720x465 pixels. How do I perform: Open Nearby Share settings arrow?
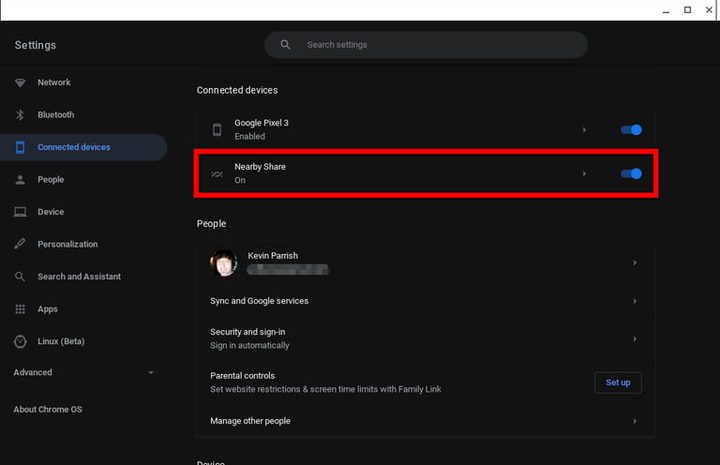(x=584, y=174)
